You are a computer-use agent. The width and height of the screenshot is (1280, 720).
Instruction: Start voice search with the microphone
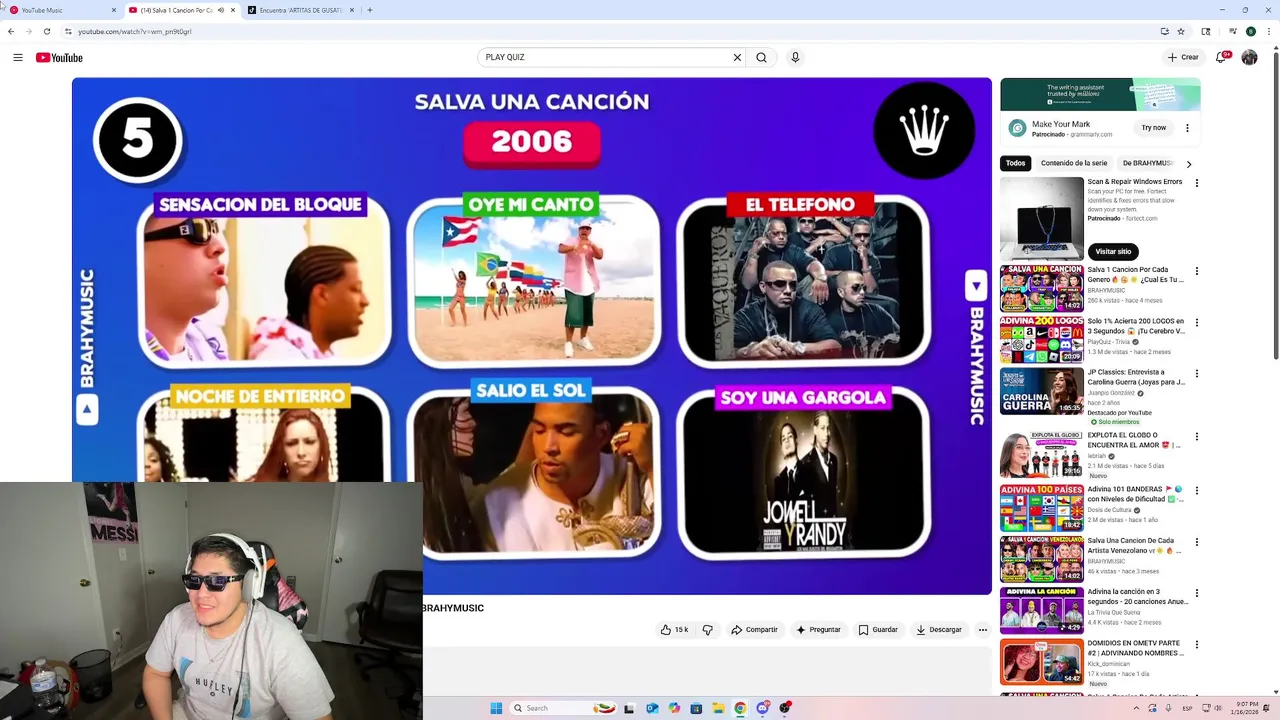(795, 57)
